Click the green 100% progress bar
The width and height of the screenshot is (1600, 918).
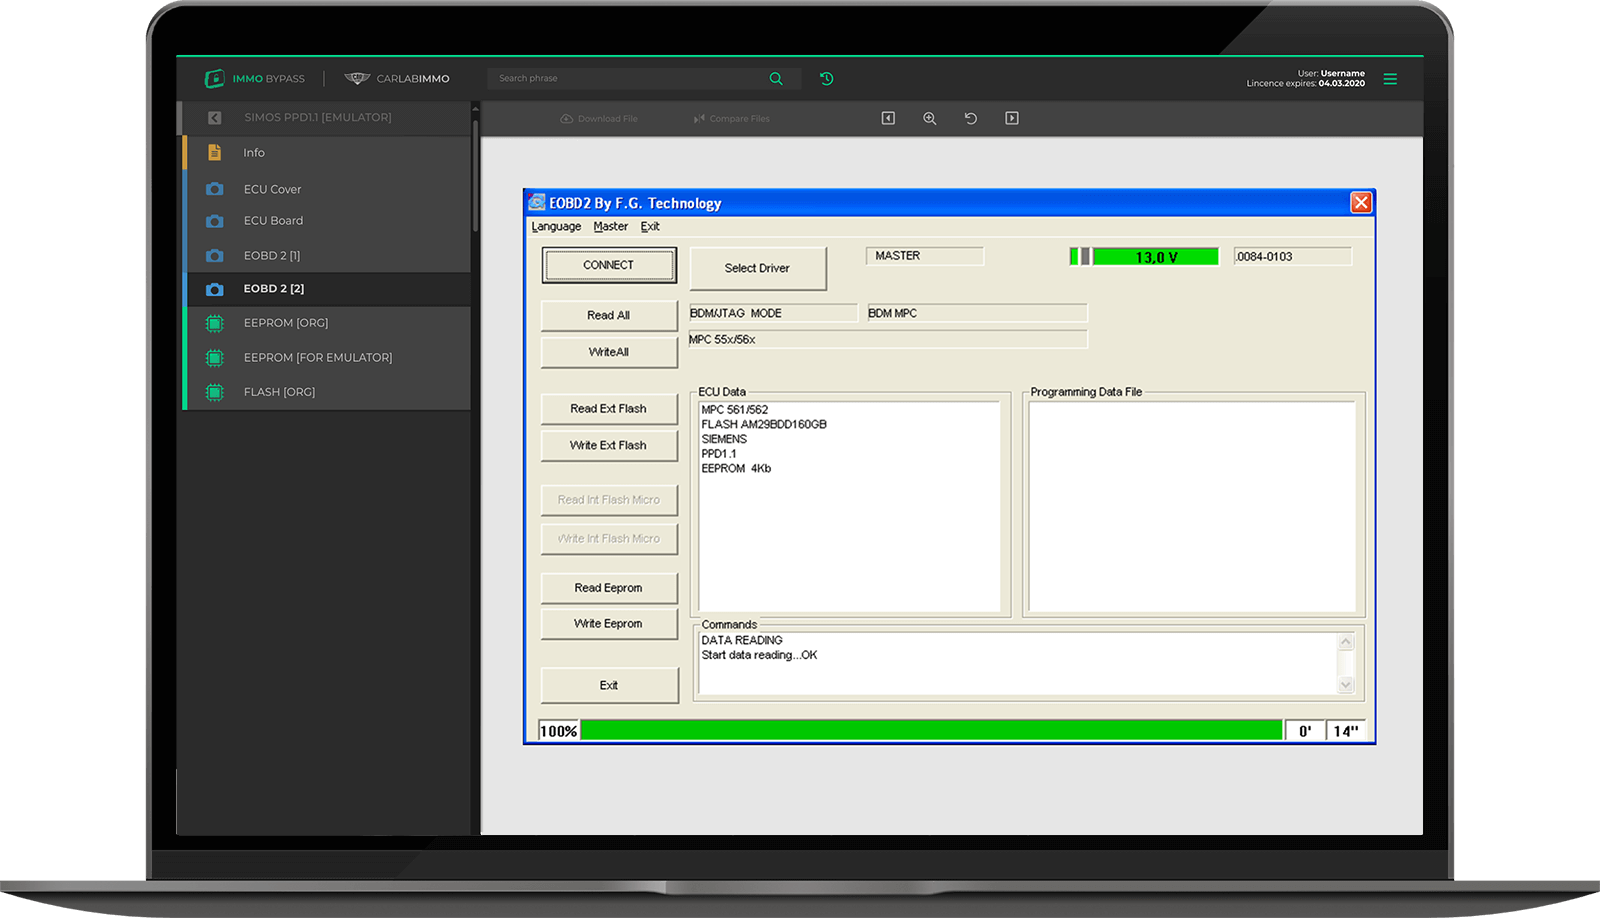(x=931, y=730)
